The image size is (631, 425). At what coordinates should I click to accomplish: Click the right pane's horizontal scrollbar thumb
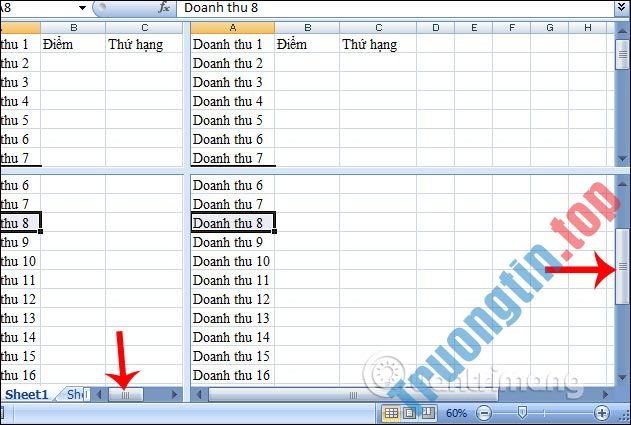(353, 395)
